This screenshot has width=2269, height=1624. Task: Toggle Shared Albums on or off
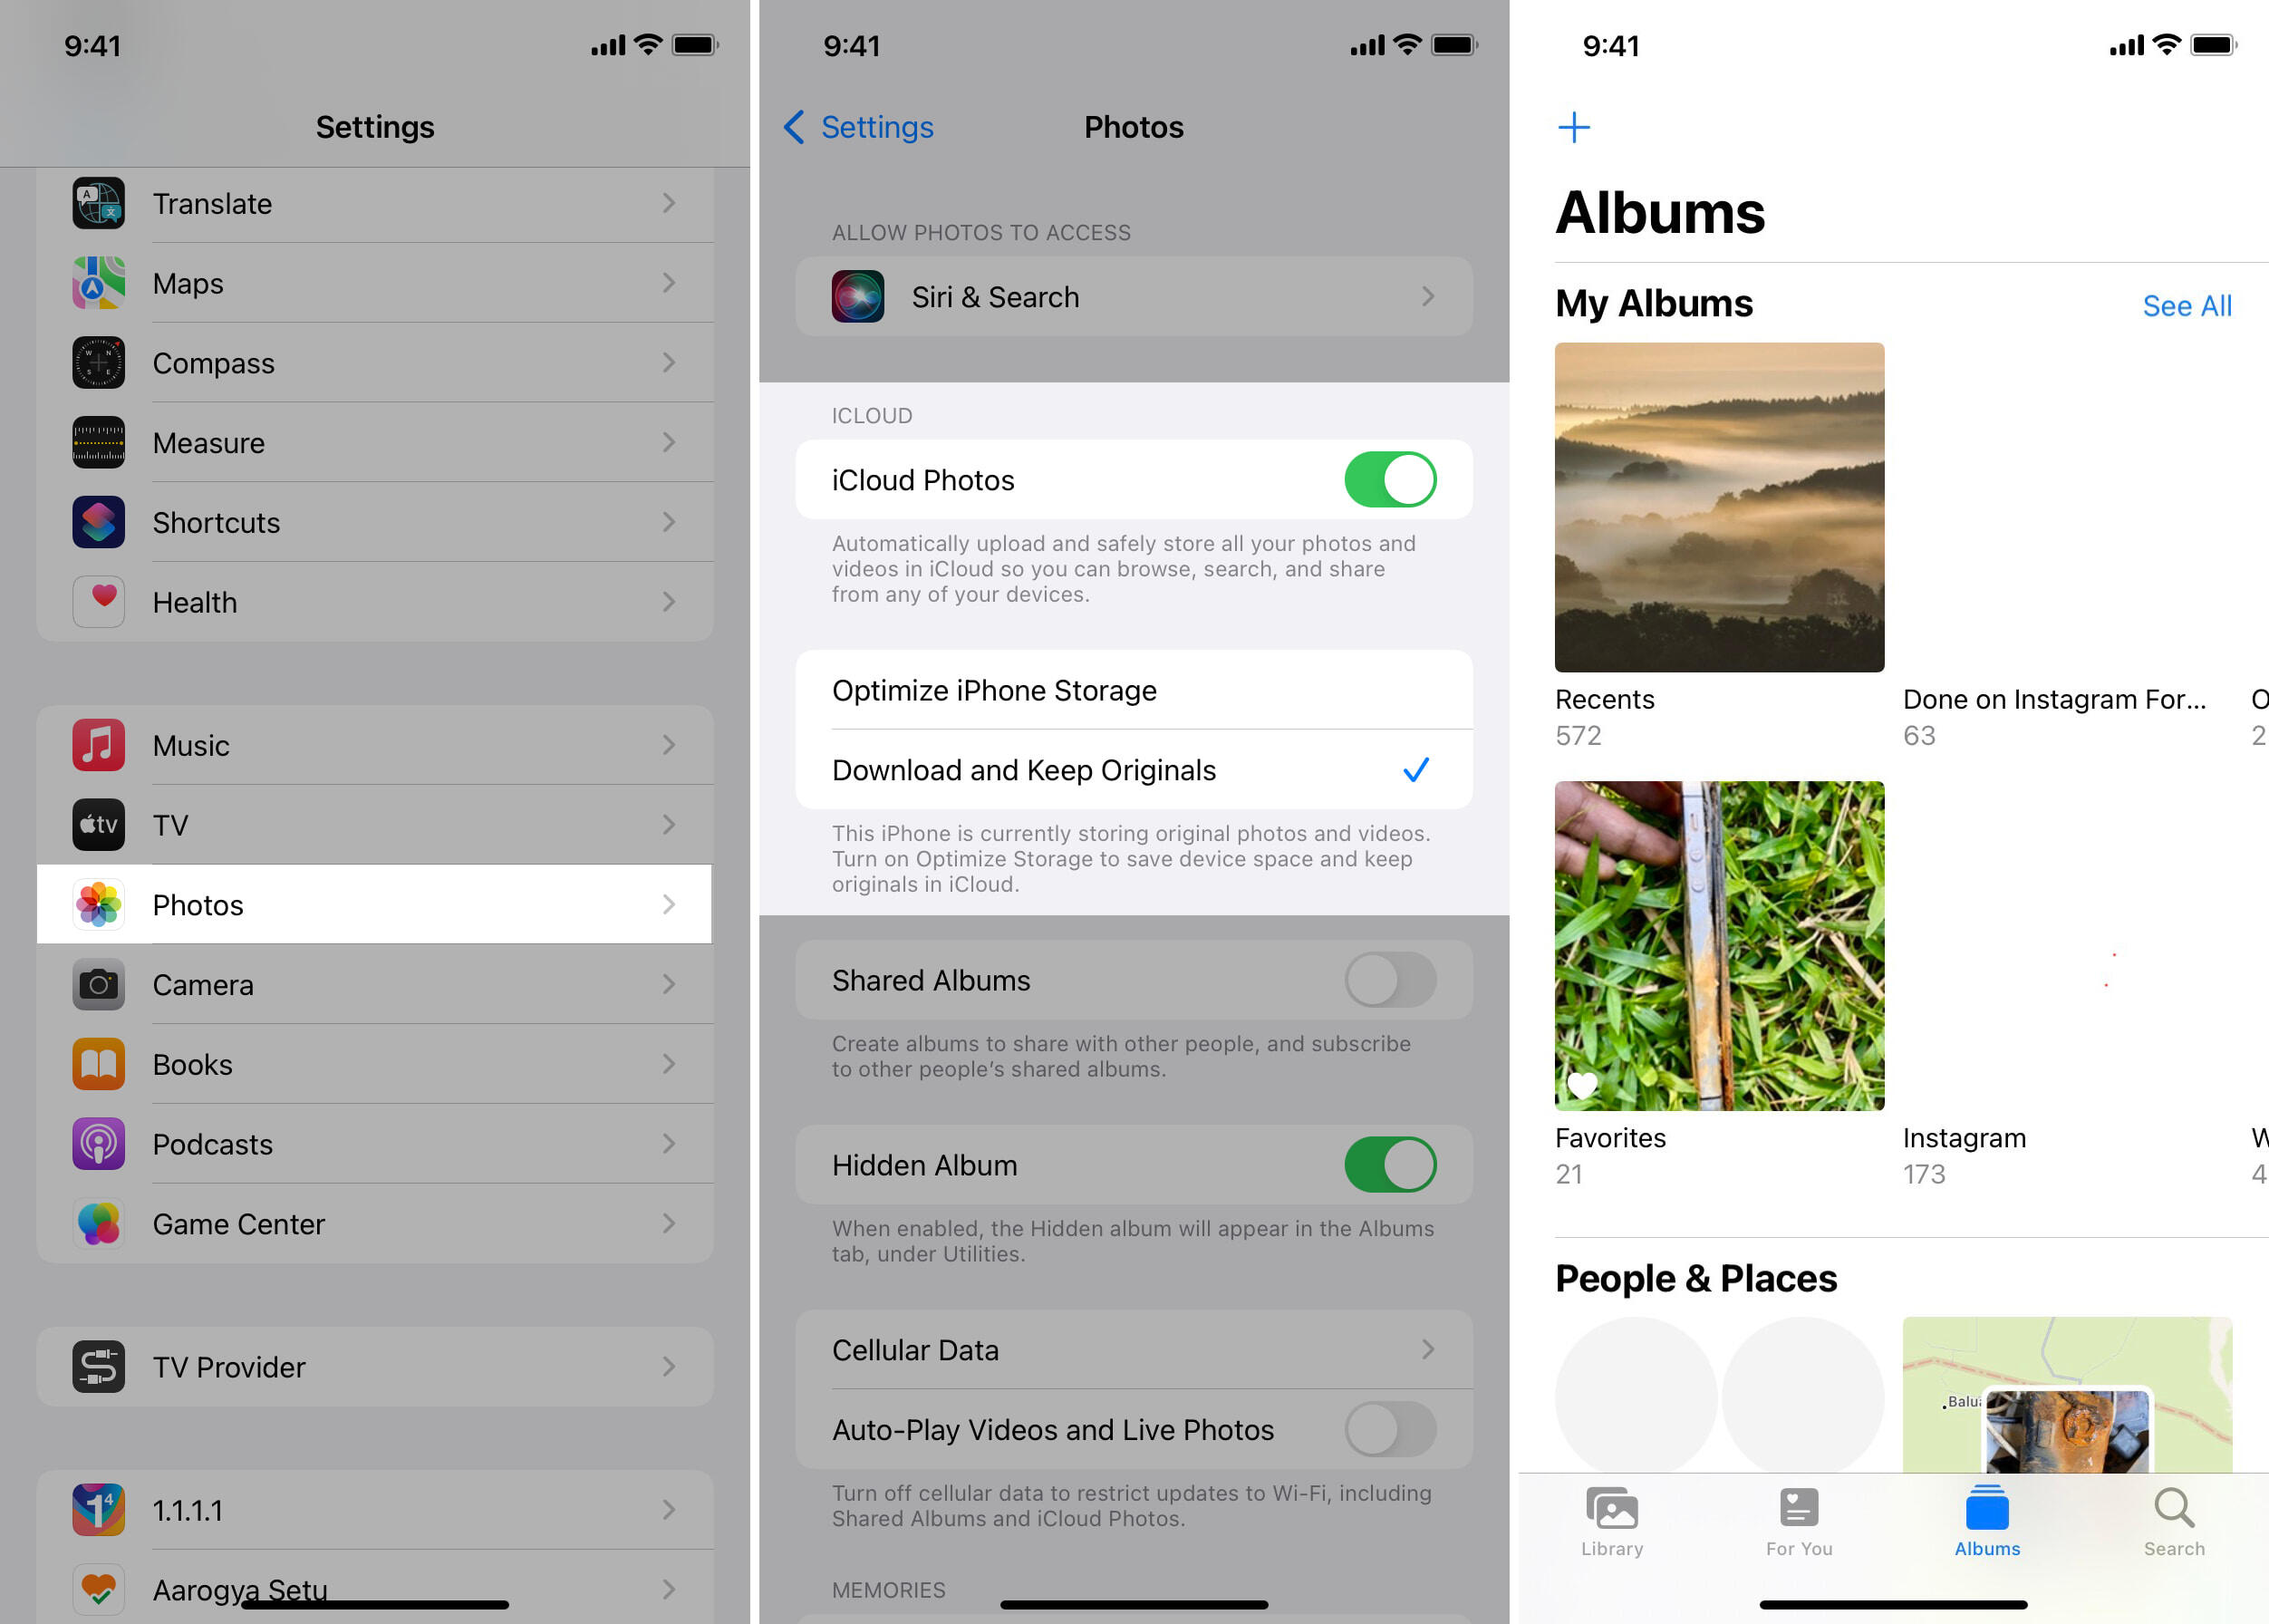click(x=1390, y=979)
